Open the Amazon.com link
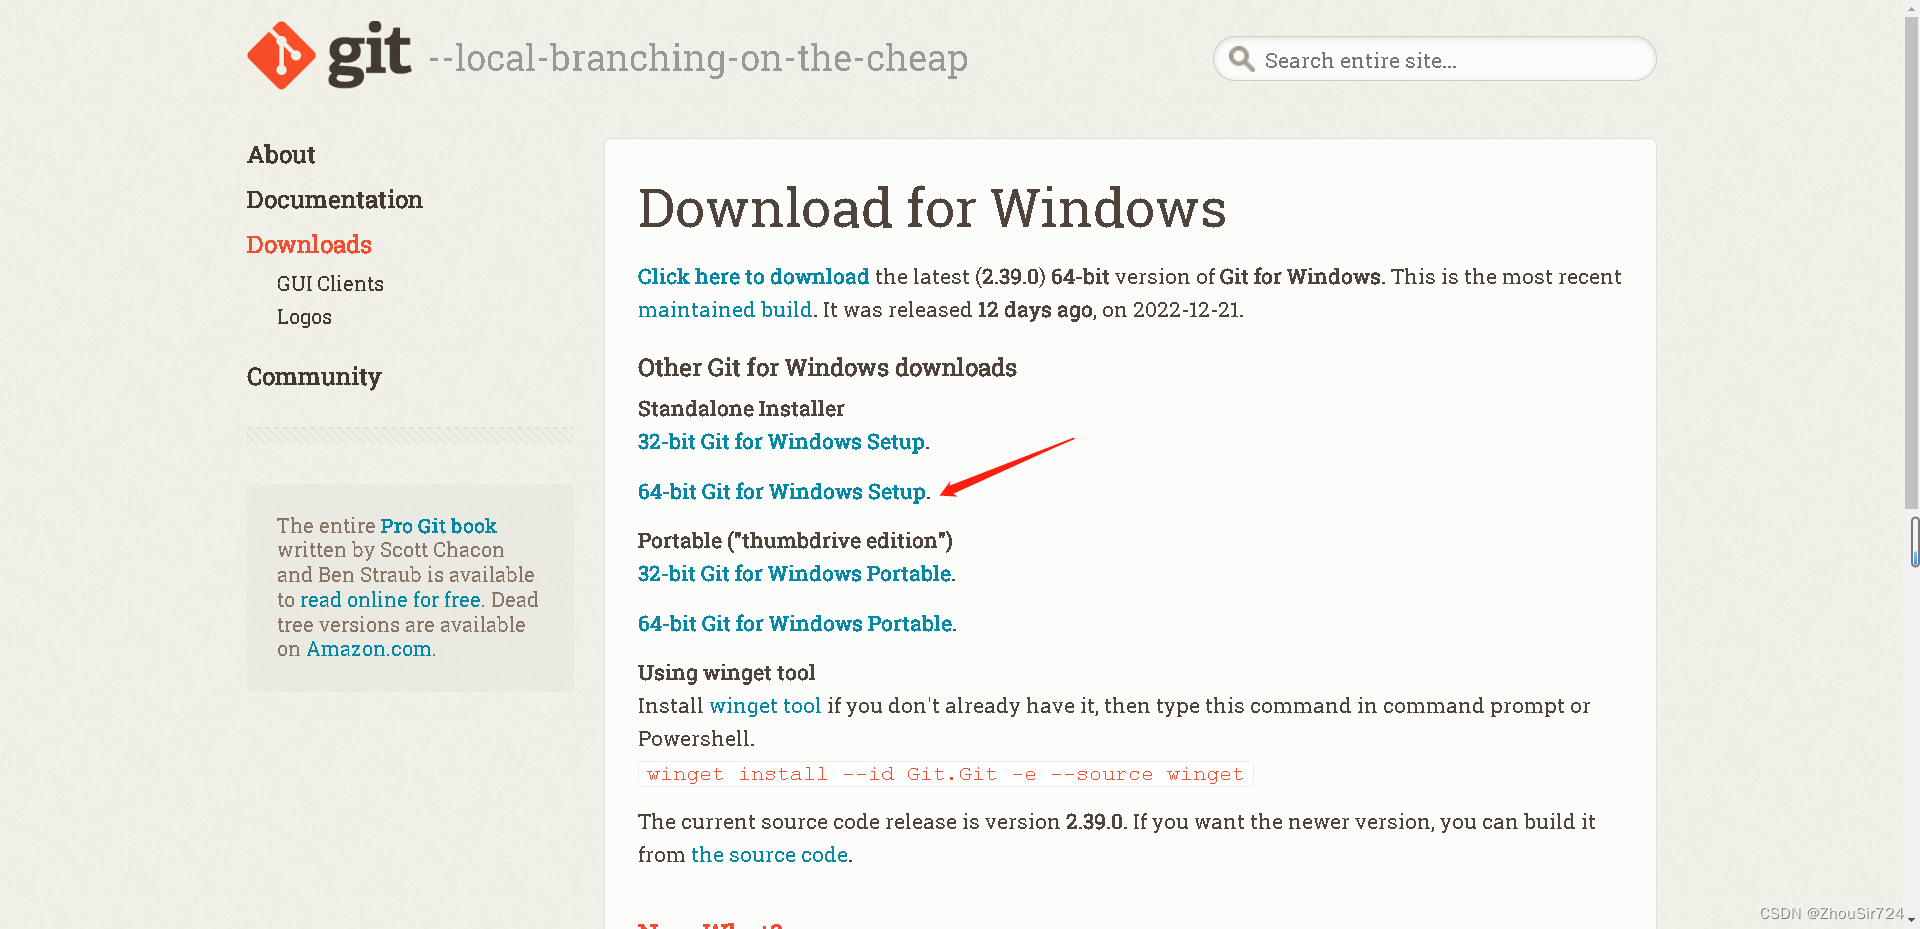 [369, 649]
